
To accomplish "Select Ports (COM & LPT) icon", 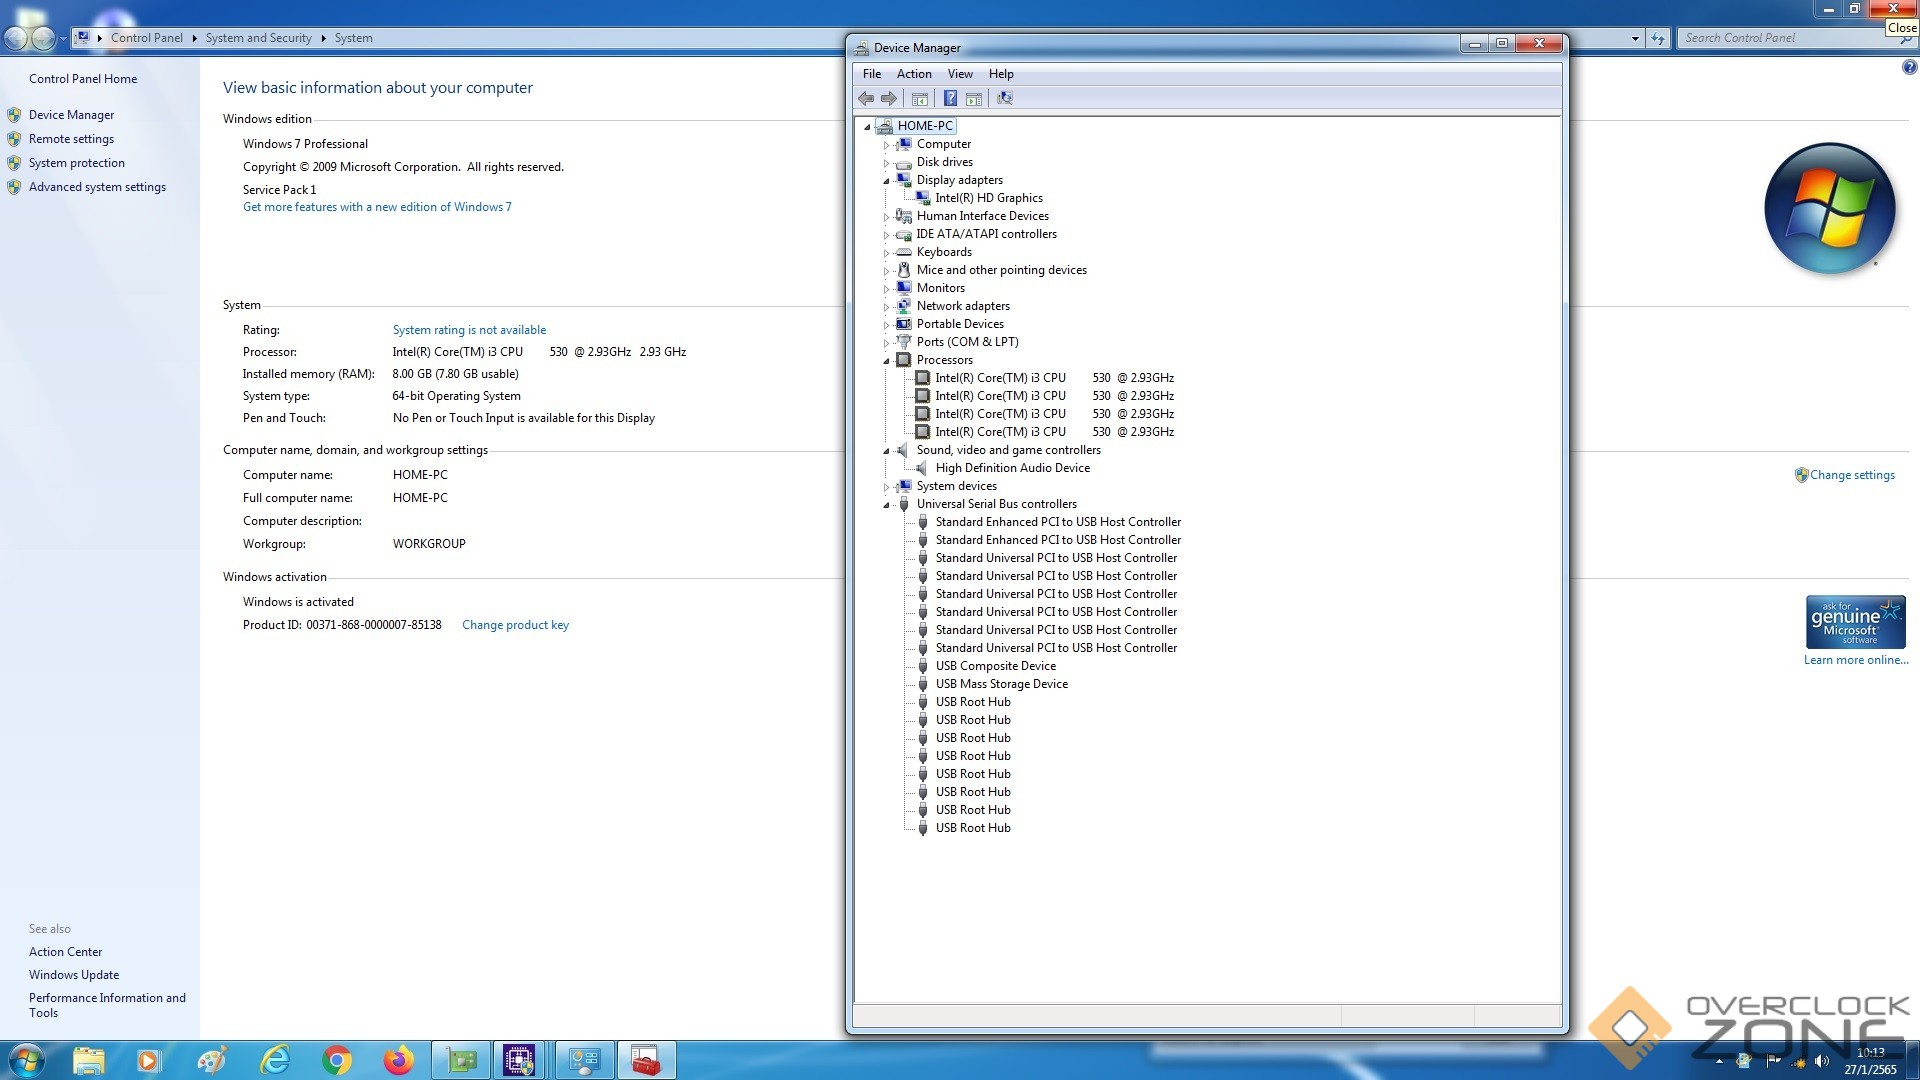I will click(904, 342).
